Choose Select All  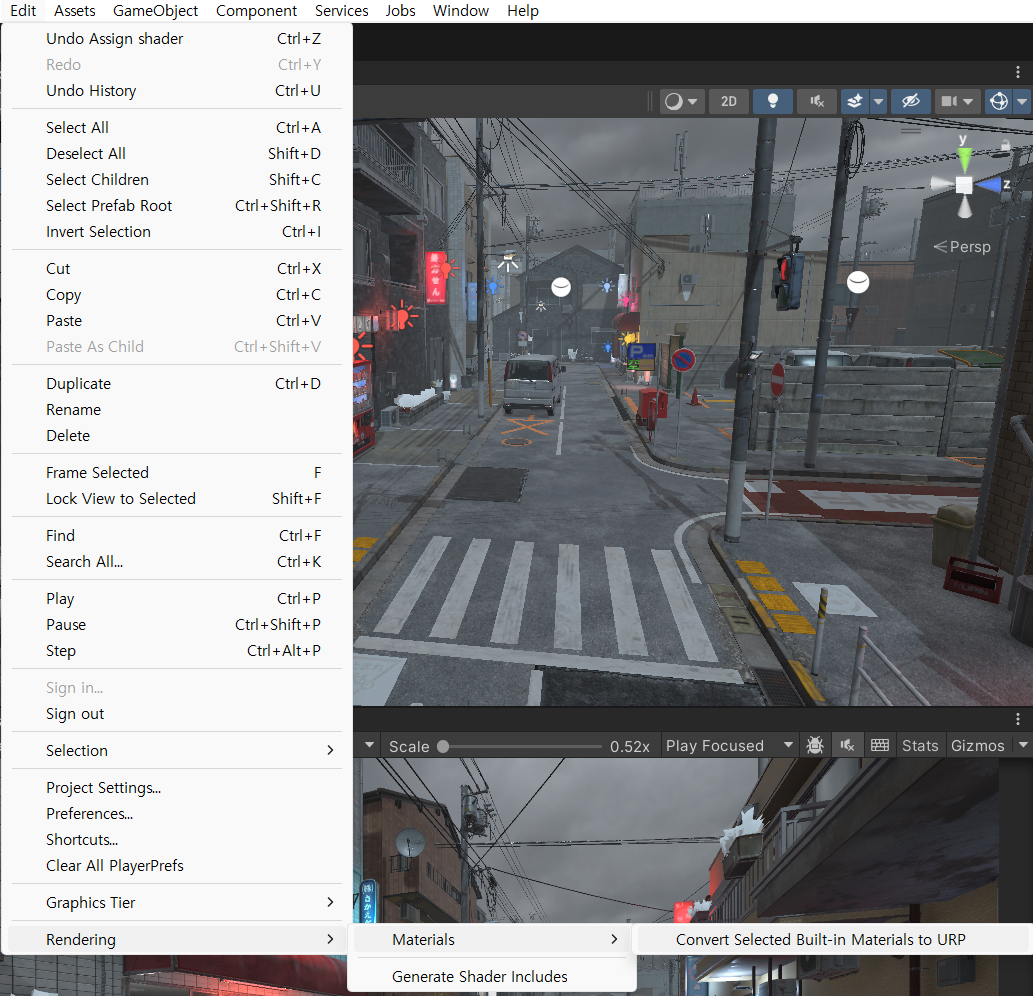point(177,128)
